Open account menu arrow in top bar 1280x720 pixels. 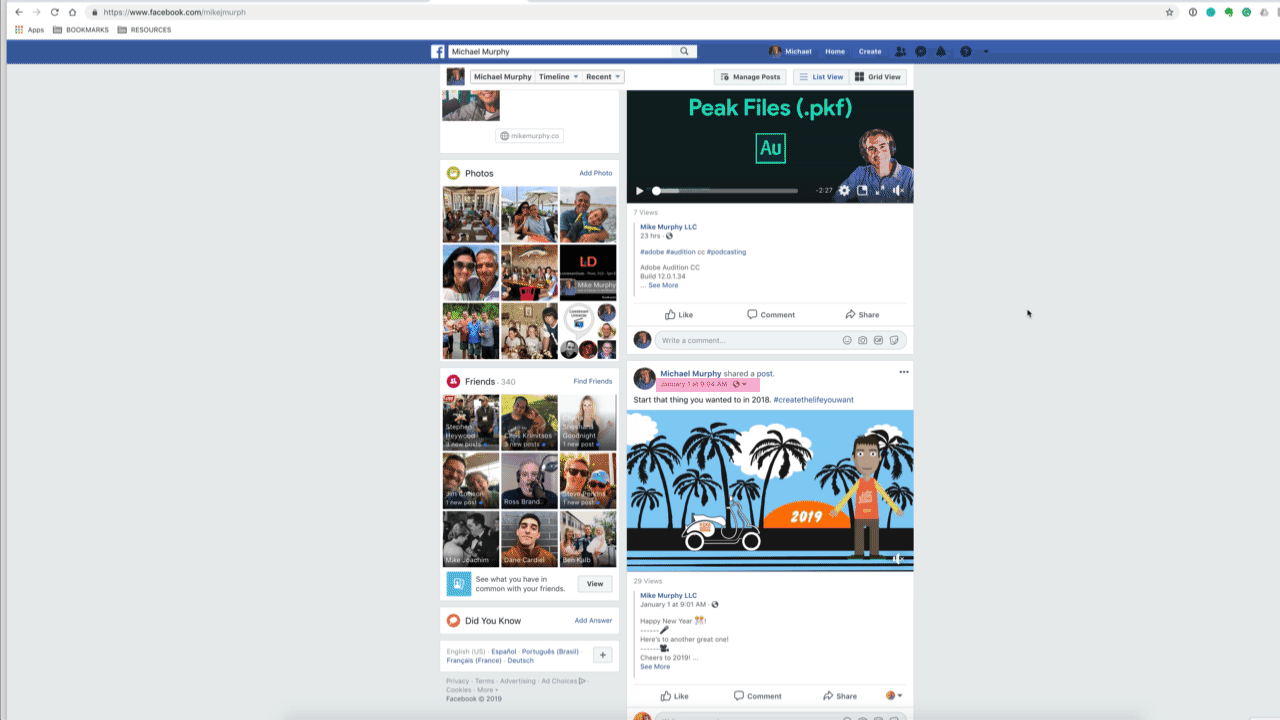[x=986, y=52]
